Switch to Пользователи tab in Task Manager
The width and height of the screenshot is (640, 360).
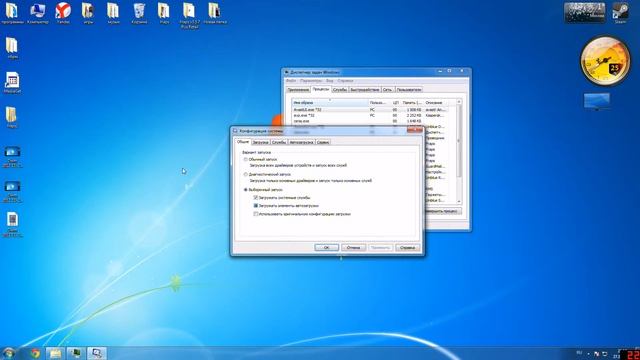click(409, 90)
